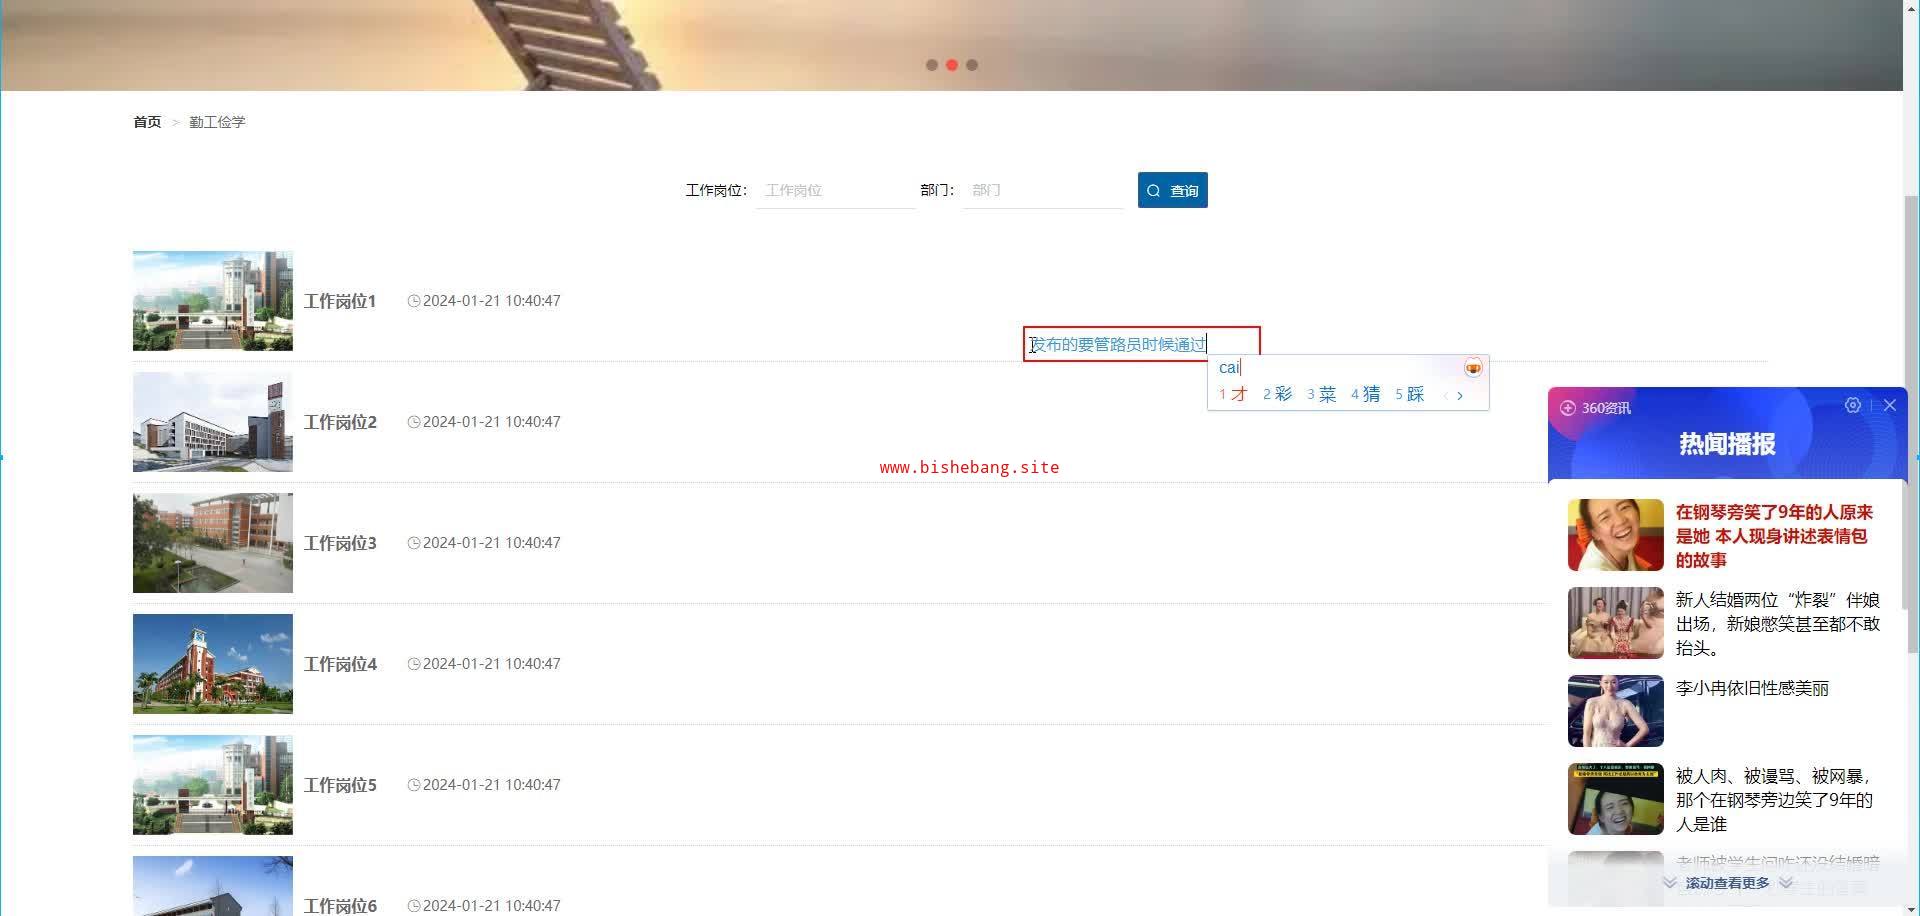Screen dimensions: 1920x916
Task: Open the 工作岗位6 title link
Action: 340,906
